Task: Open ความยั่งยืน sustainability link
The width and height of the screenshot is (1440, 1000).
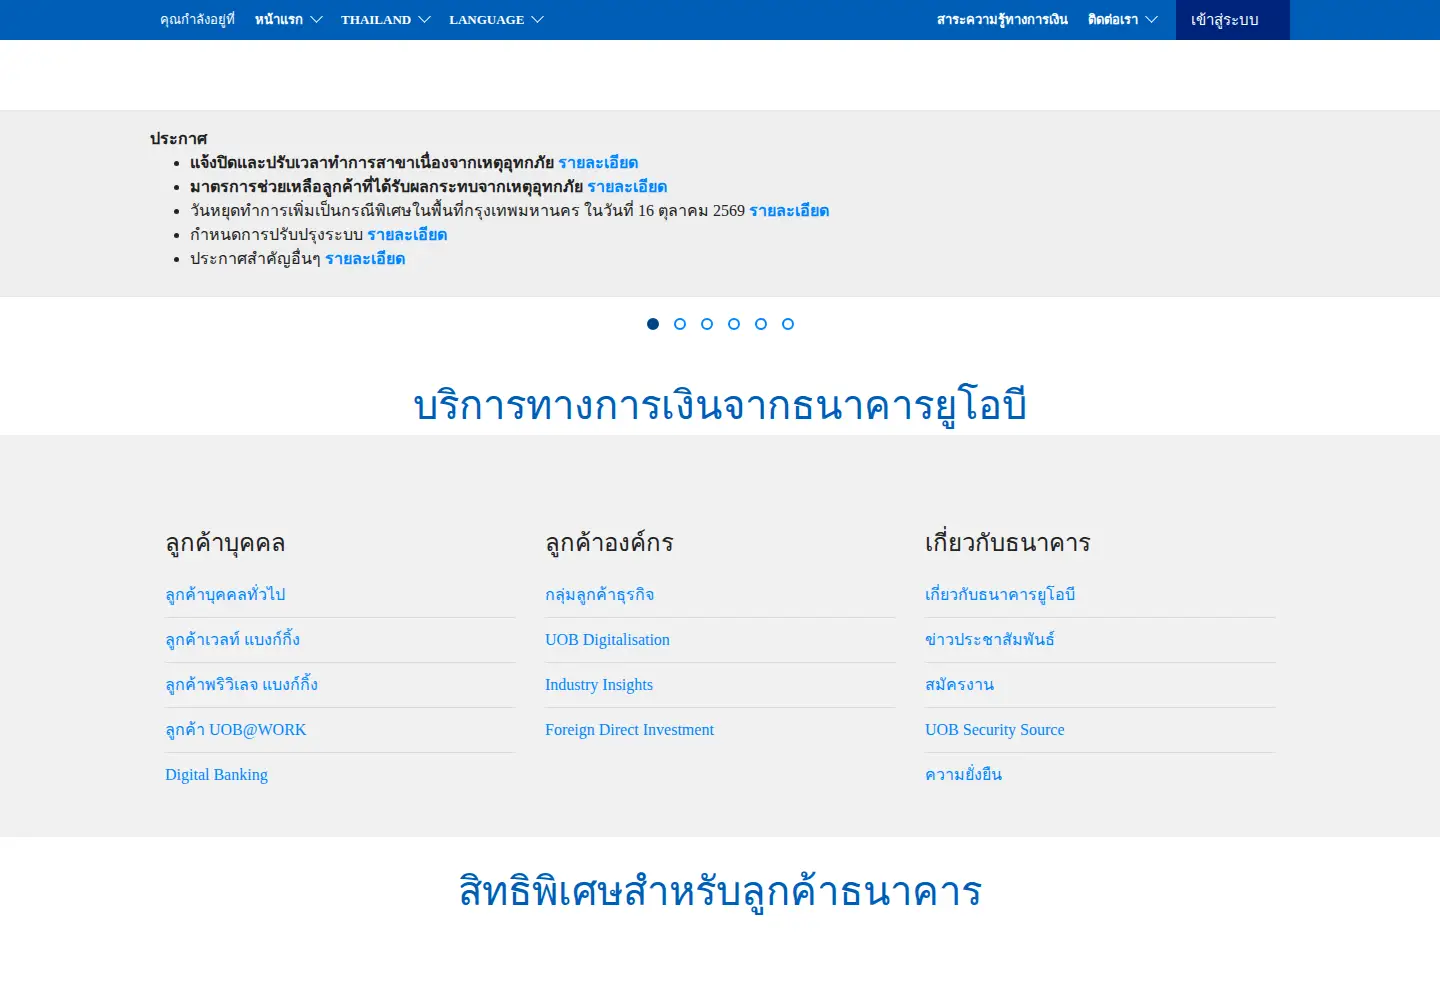Action: coord(963,775)
